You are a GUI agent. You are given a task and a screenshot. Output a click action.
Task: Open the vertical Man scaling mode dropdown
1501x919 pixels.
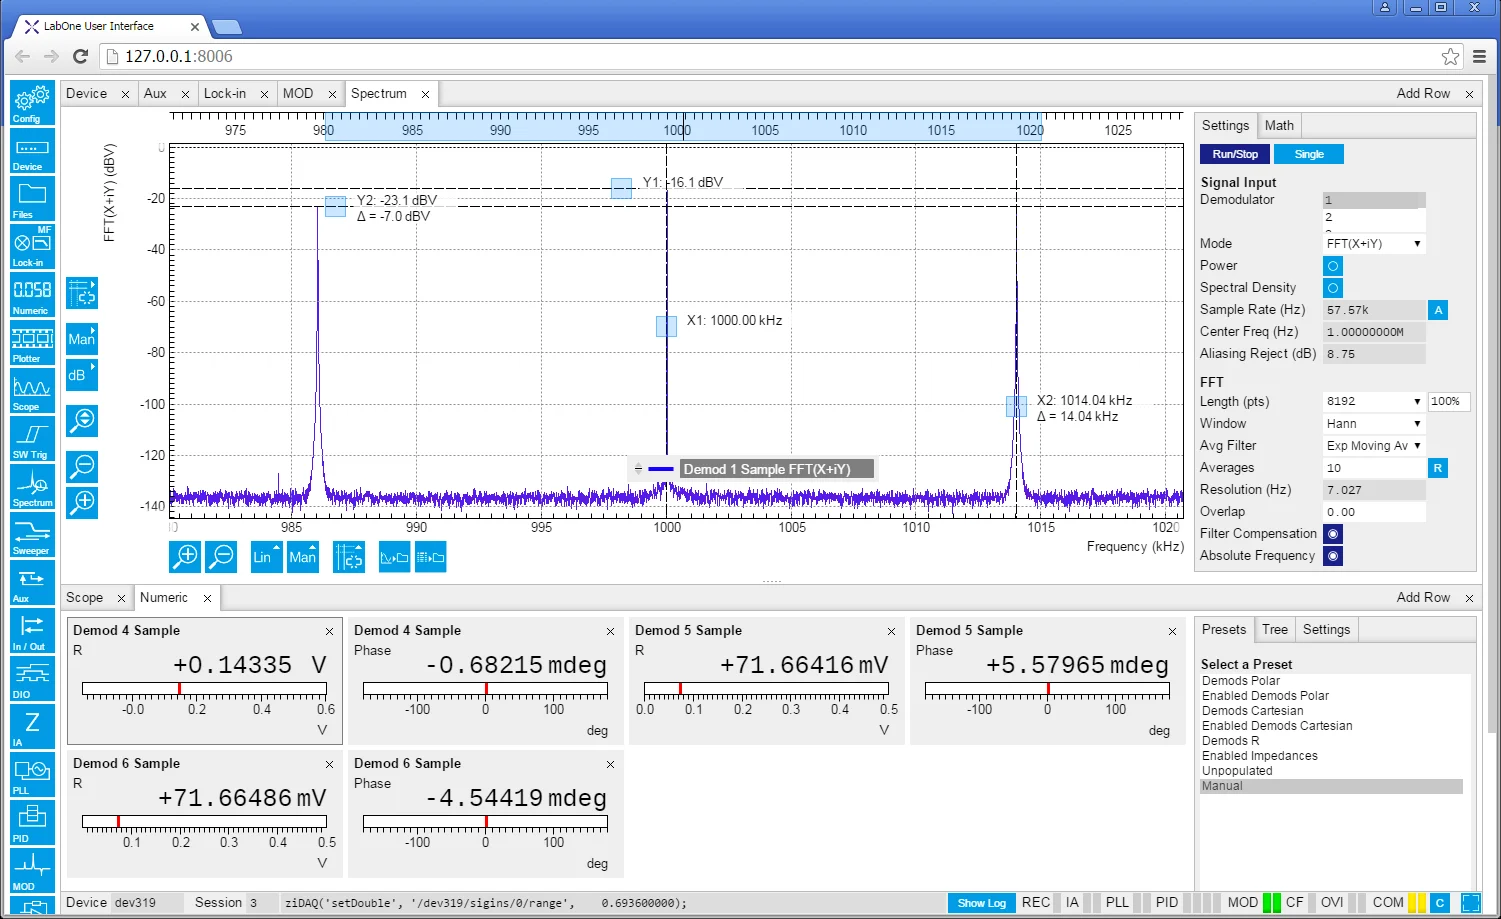tap(82, 339)
